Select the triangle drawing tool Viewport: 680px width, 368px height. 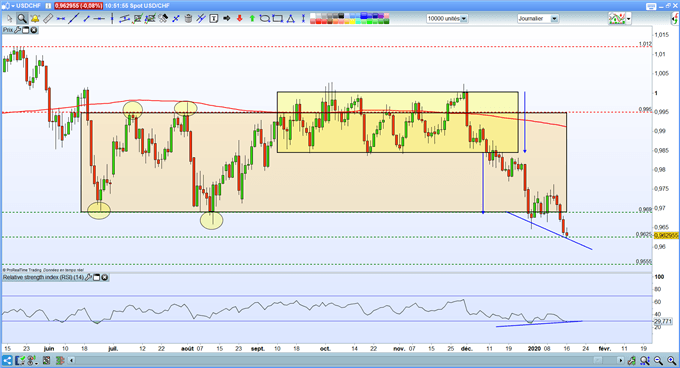pyautogui.click(x=291, y=19)
